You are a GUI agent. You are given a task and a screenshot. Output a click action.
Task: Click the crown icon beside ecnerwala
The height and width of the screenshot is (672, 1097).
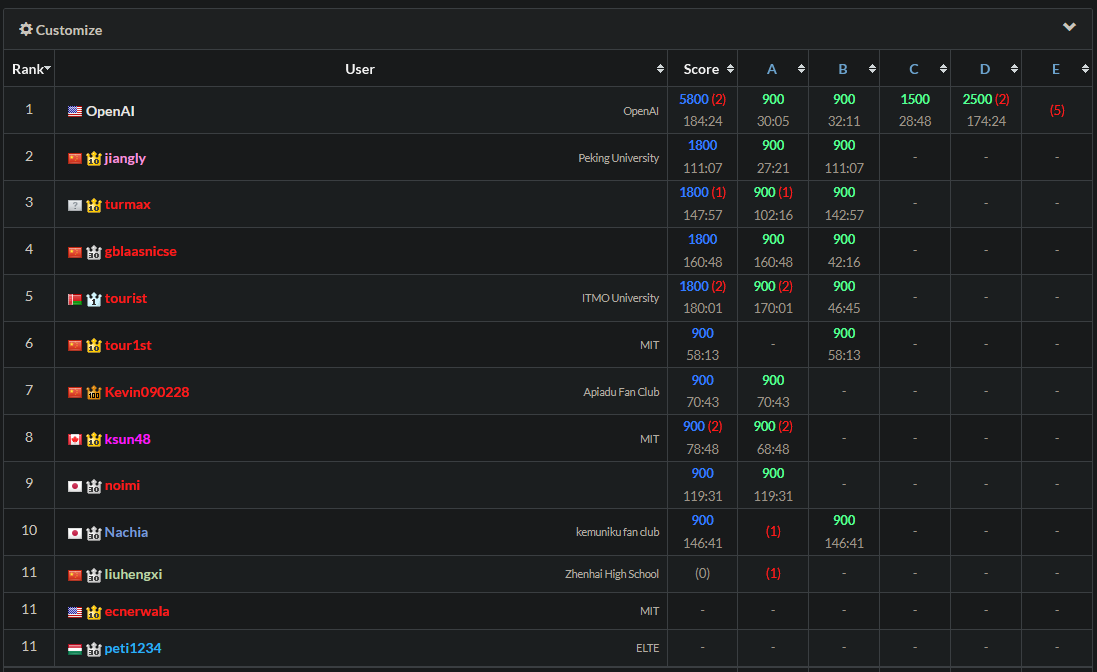(94, 612)
